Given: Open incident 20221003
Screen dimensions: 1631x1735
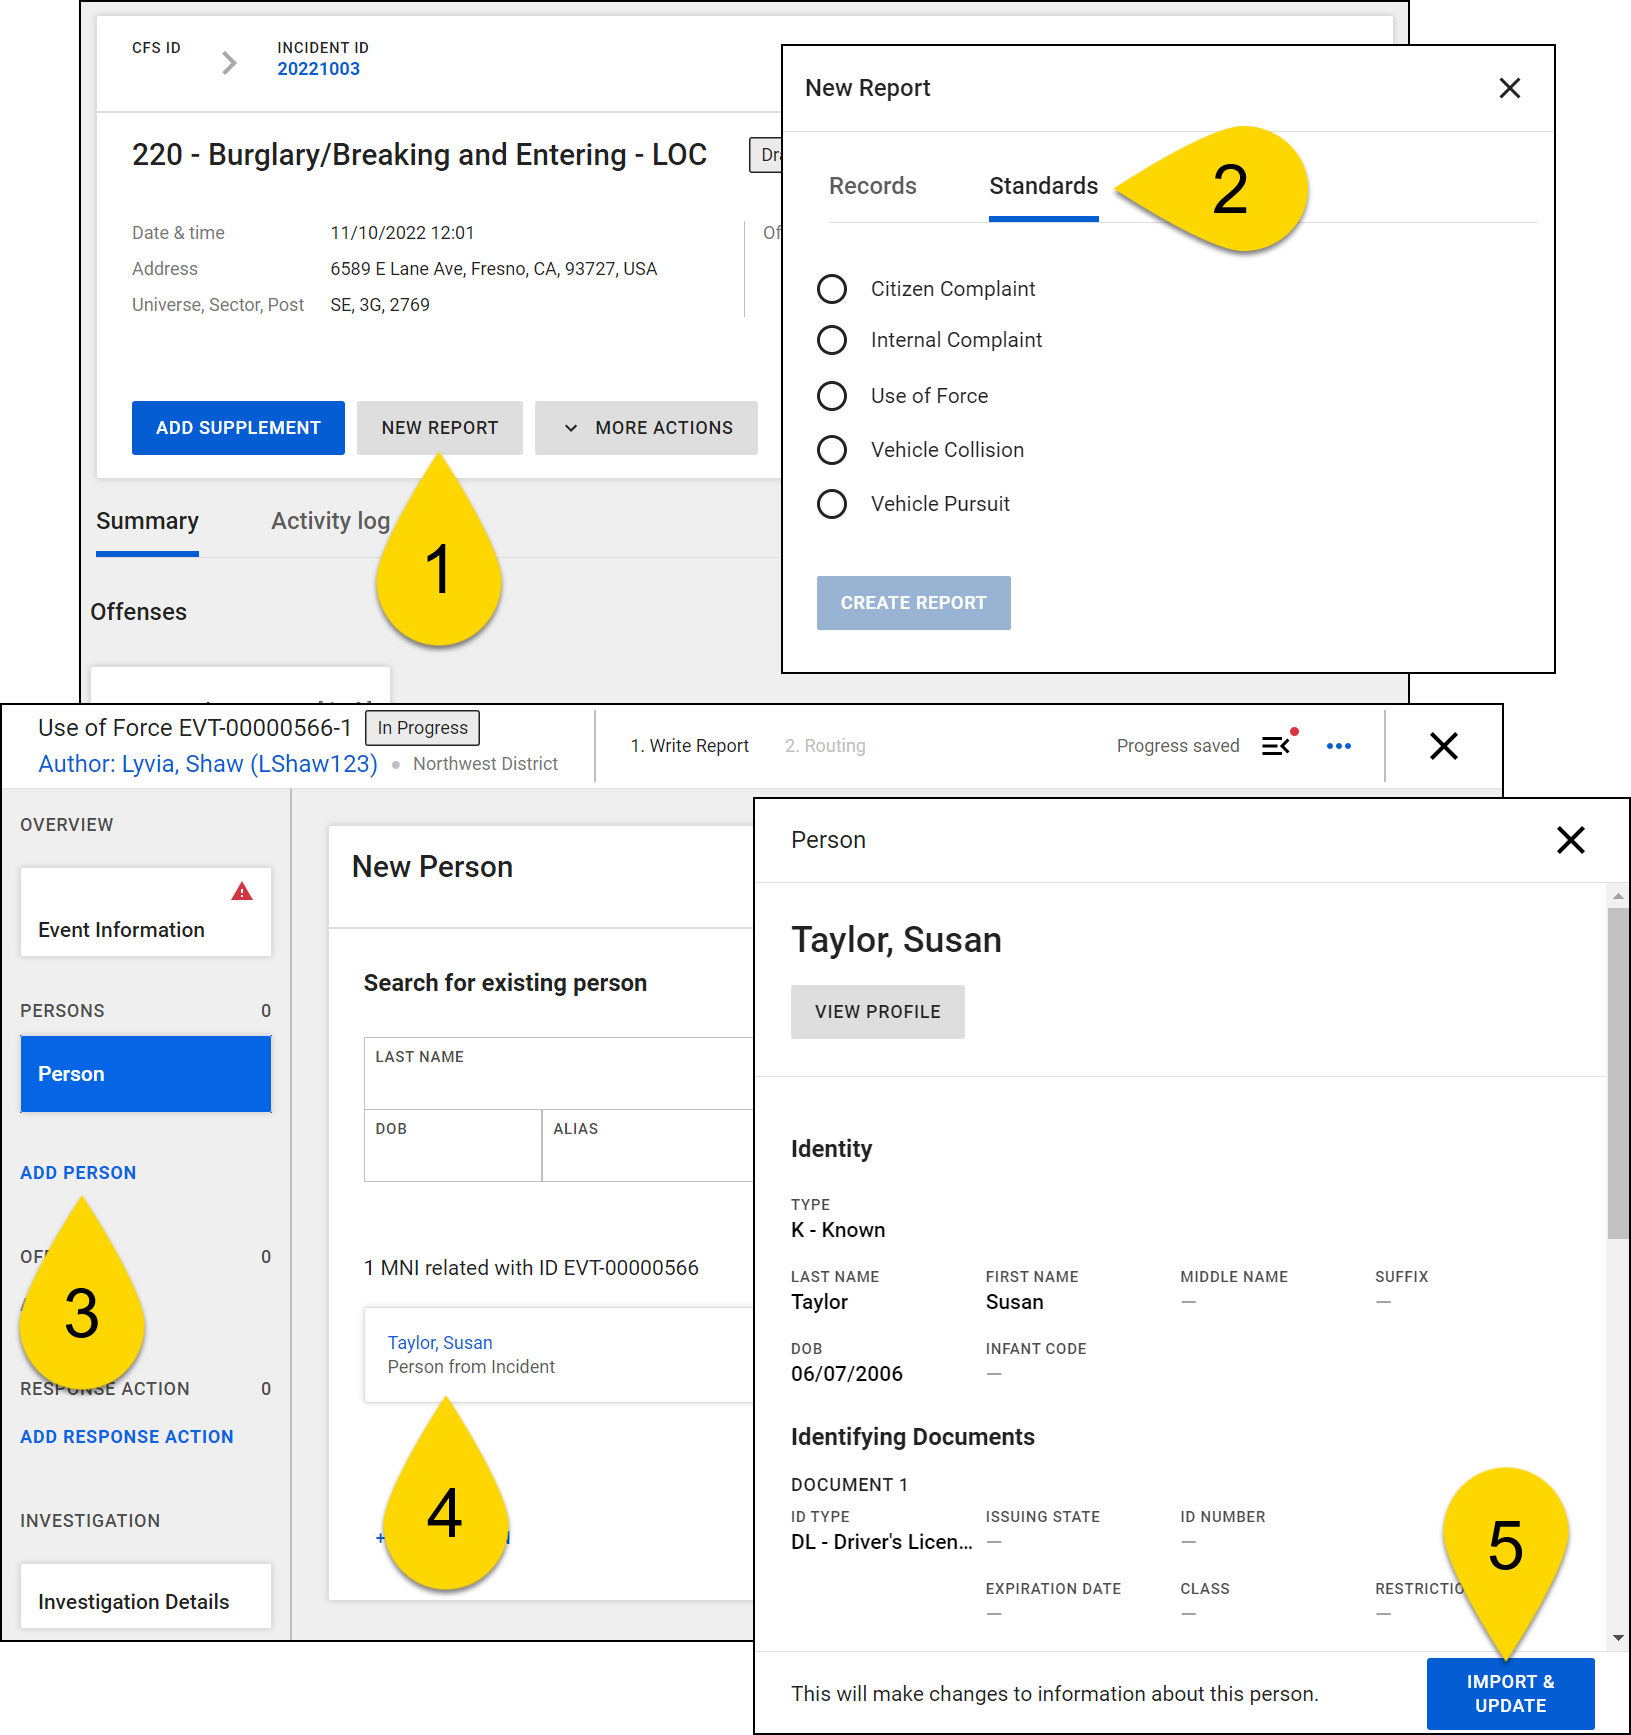Looking at the screenshot, I should coord(318,68).
